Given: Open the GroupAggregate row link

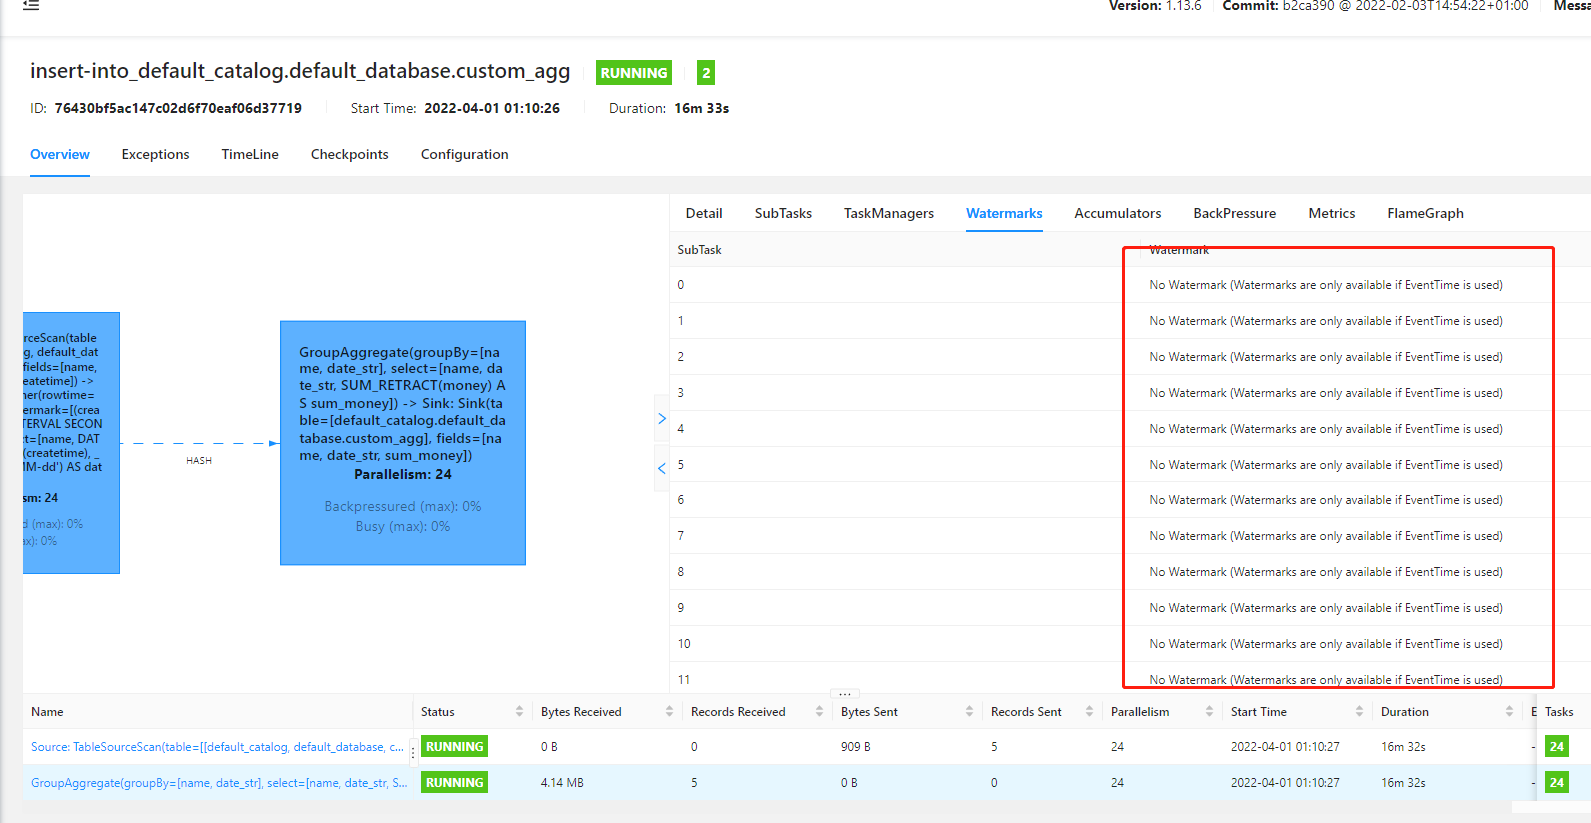Looking at the screenshot, I should 219,783.
